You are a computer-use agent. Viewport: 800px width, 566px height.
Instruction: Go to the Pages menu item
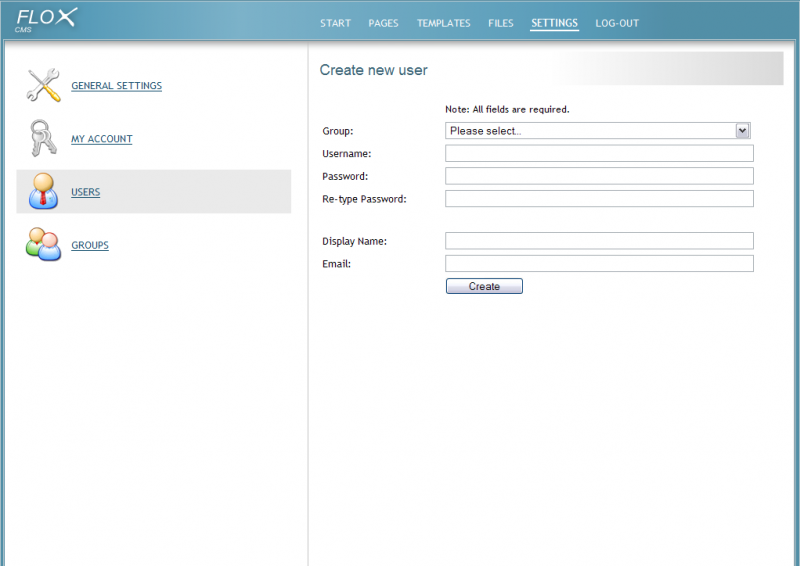[x=383, y=23]
